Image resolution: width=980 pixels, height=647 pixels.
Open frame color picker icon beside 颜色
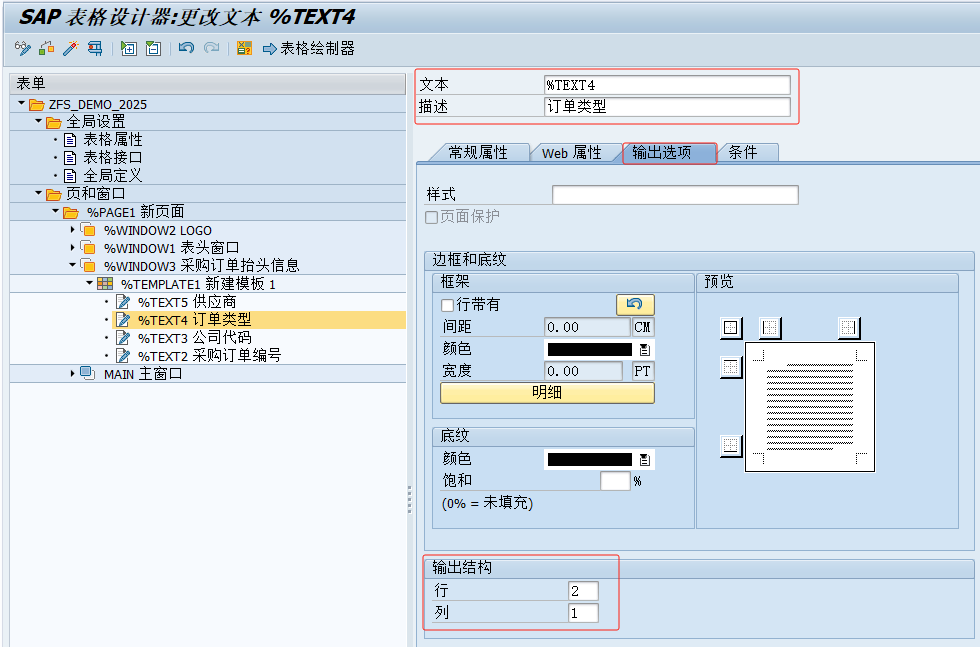pos(645,349)
